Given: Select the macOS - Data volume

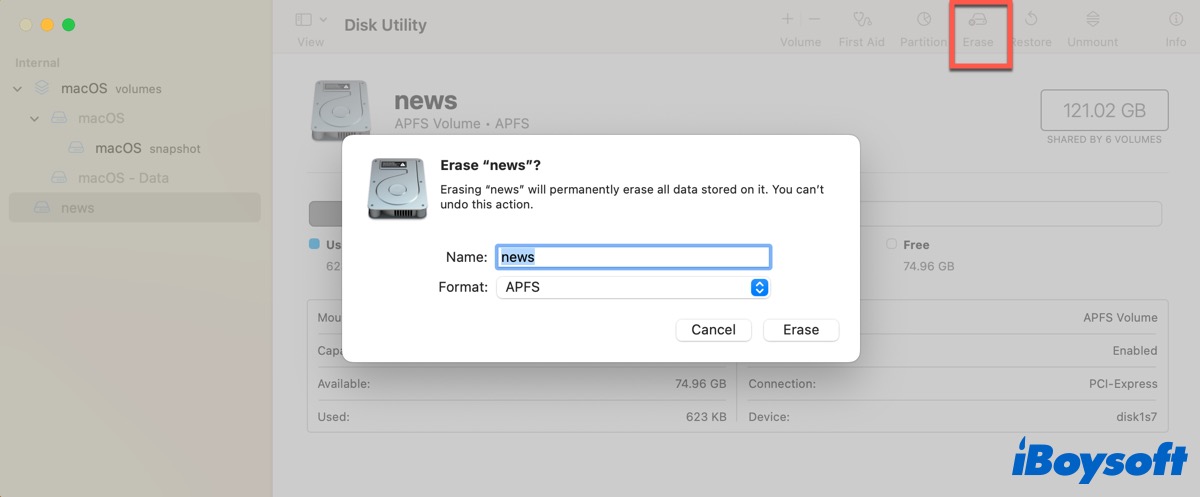Looking at the screenshot, I should point(122,178).
